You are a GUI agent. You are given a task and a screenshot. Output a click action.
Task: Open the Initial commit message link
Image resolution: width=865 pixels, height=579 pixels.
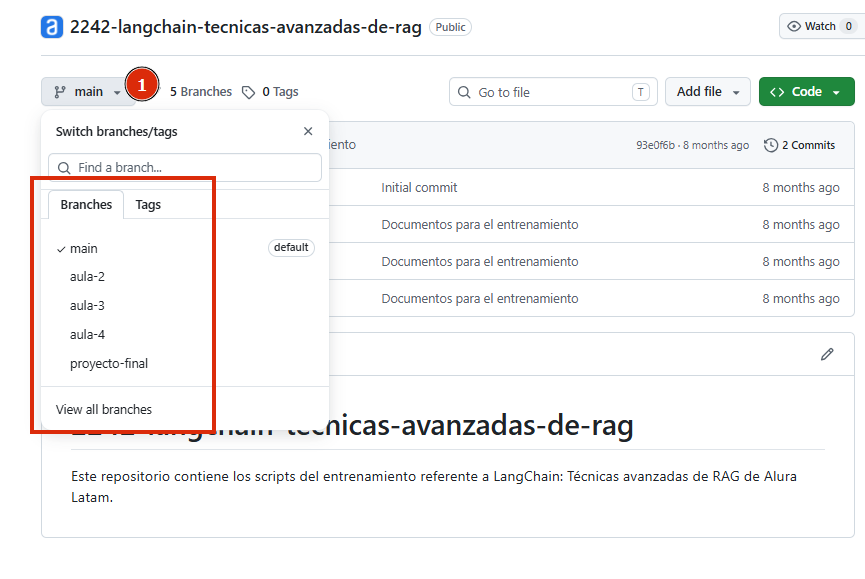pos(419,187)
